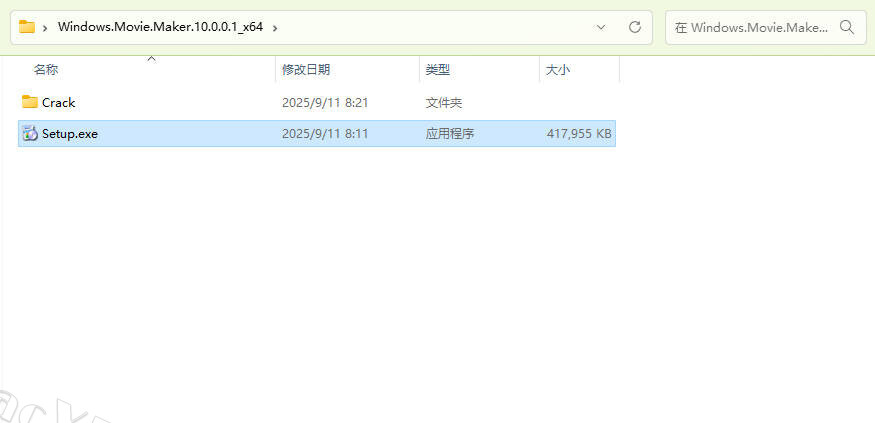Click the date 2025/9/11 8:11

click(x=325, y=134)
